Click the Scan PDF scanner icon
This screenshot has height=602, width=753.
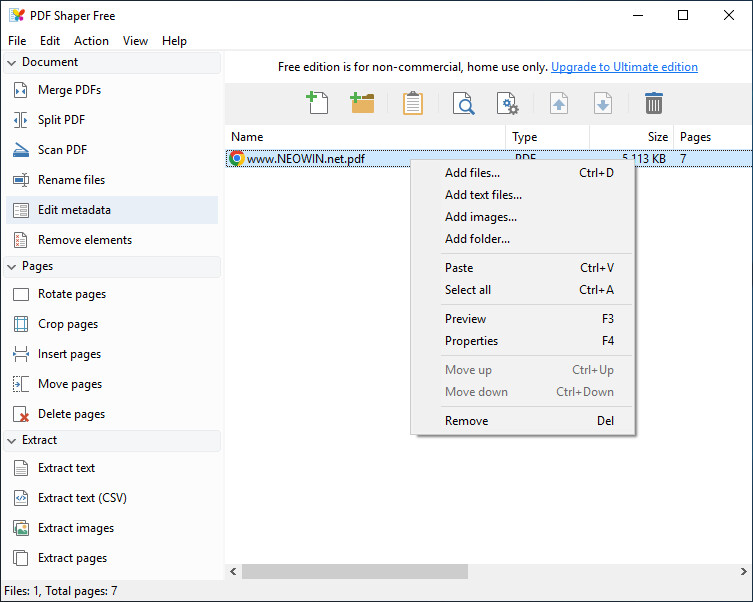pyautogui.click(x=21, y=150)
